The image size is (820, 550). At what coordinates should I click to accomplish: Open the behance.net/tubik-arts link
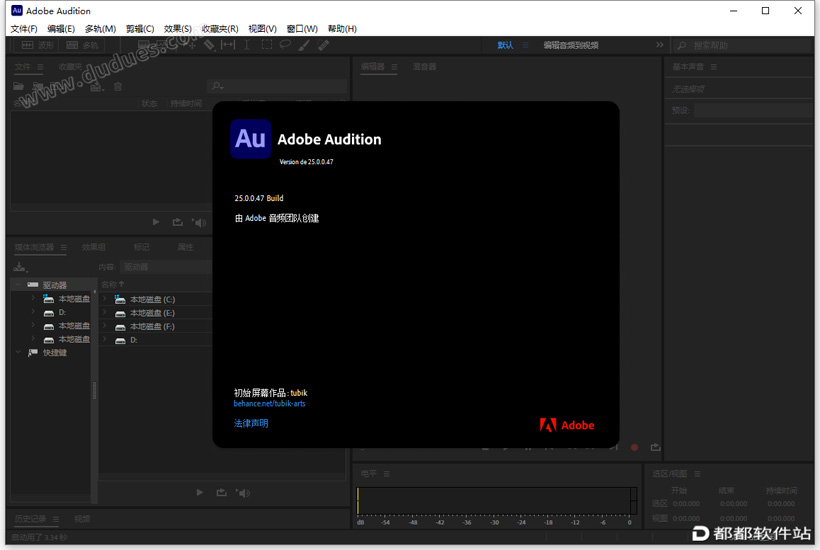click(x=269, y=404)
